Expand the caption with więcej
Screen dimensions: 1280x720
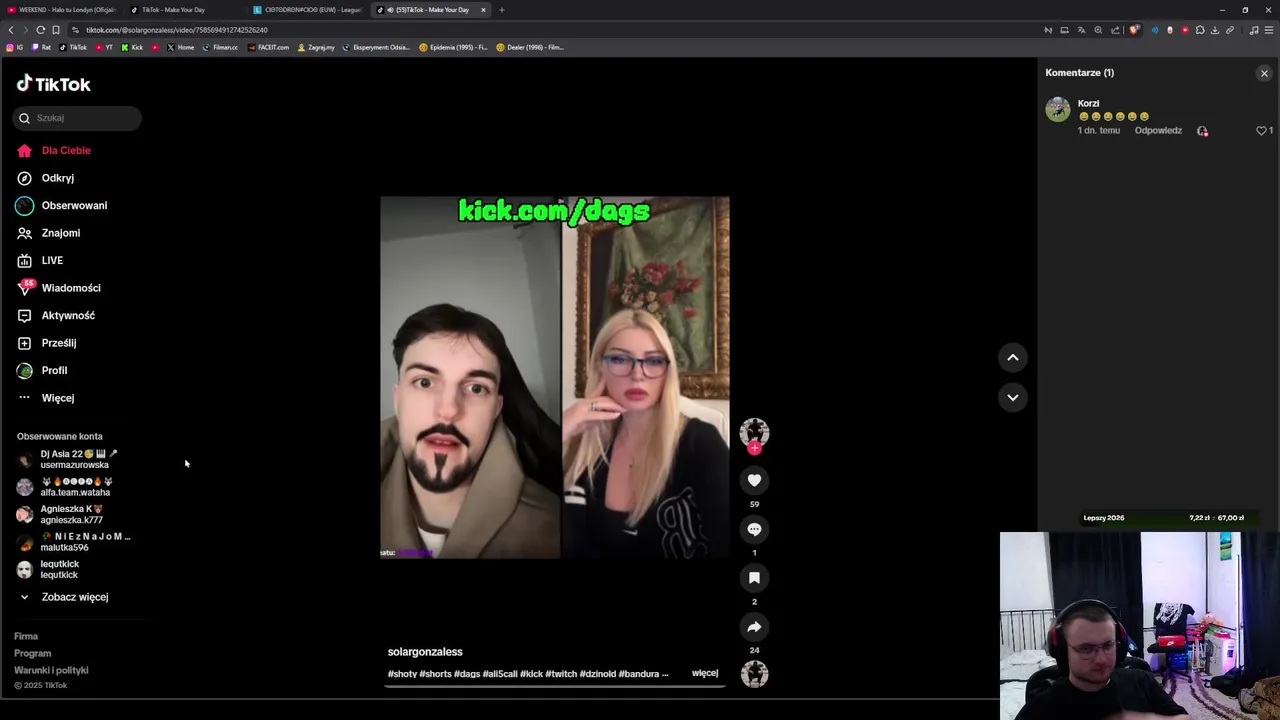click(x=705, y=673)
